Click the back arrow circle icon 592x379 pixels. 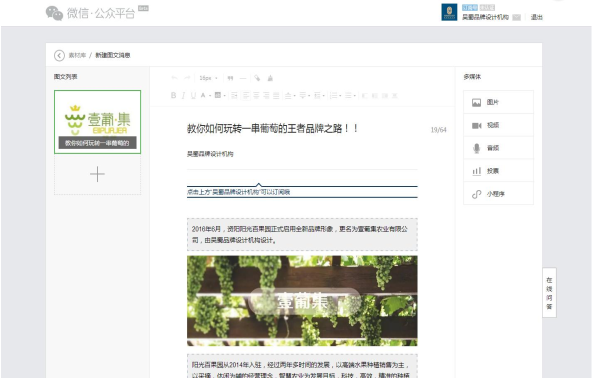point(59,55)
